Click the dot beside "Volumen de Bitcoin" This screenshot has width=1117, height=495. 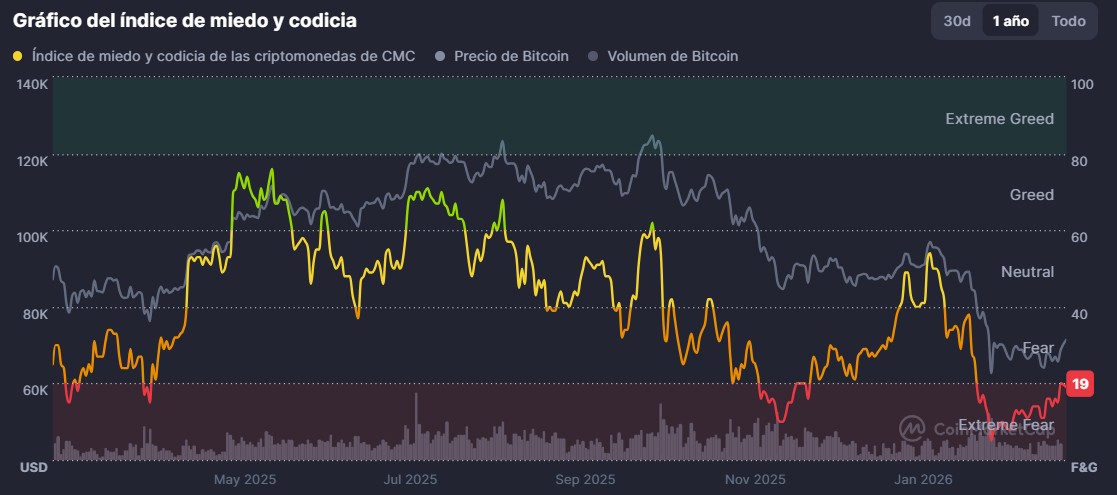[592, 57]
